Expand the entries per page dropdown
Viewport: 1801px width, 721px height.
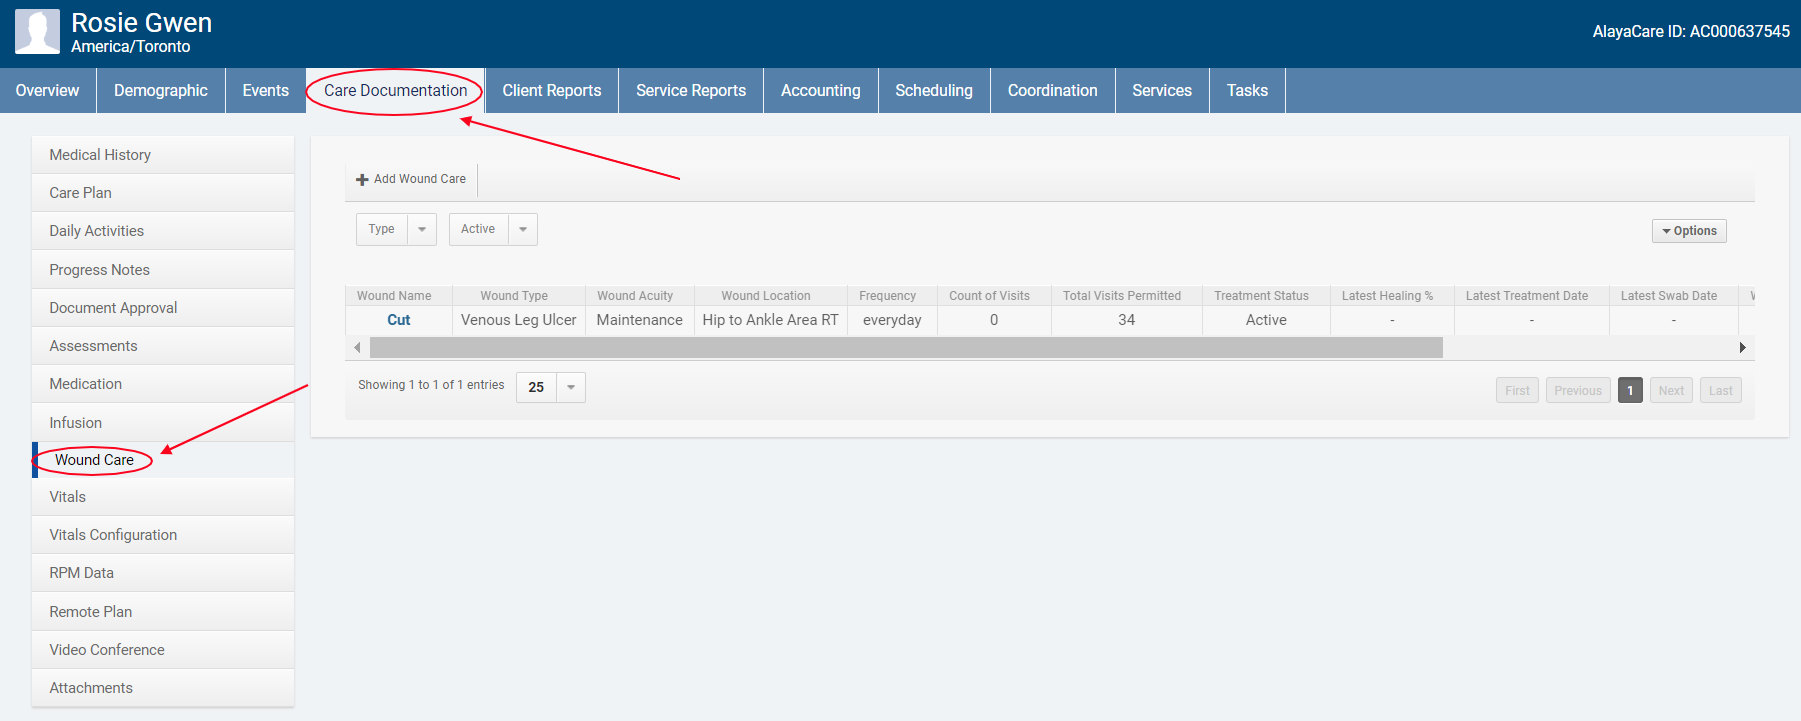tap(570, 387)
